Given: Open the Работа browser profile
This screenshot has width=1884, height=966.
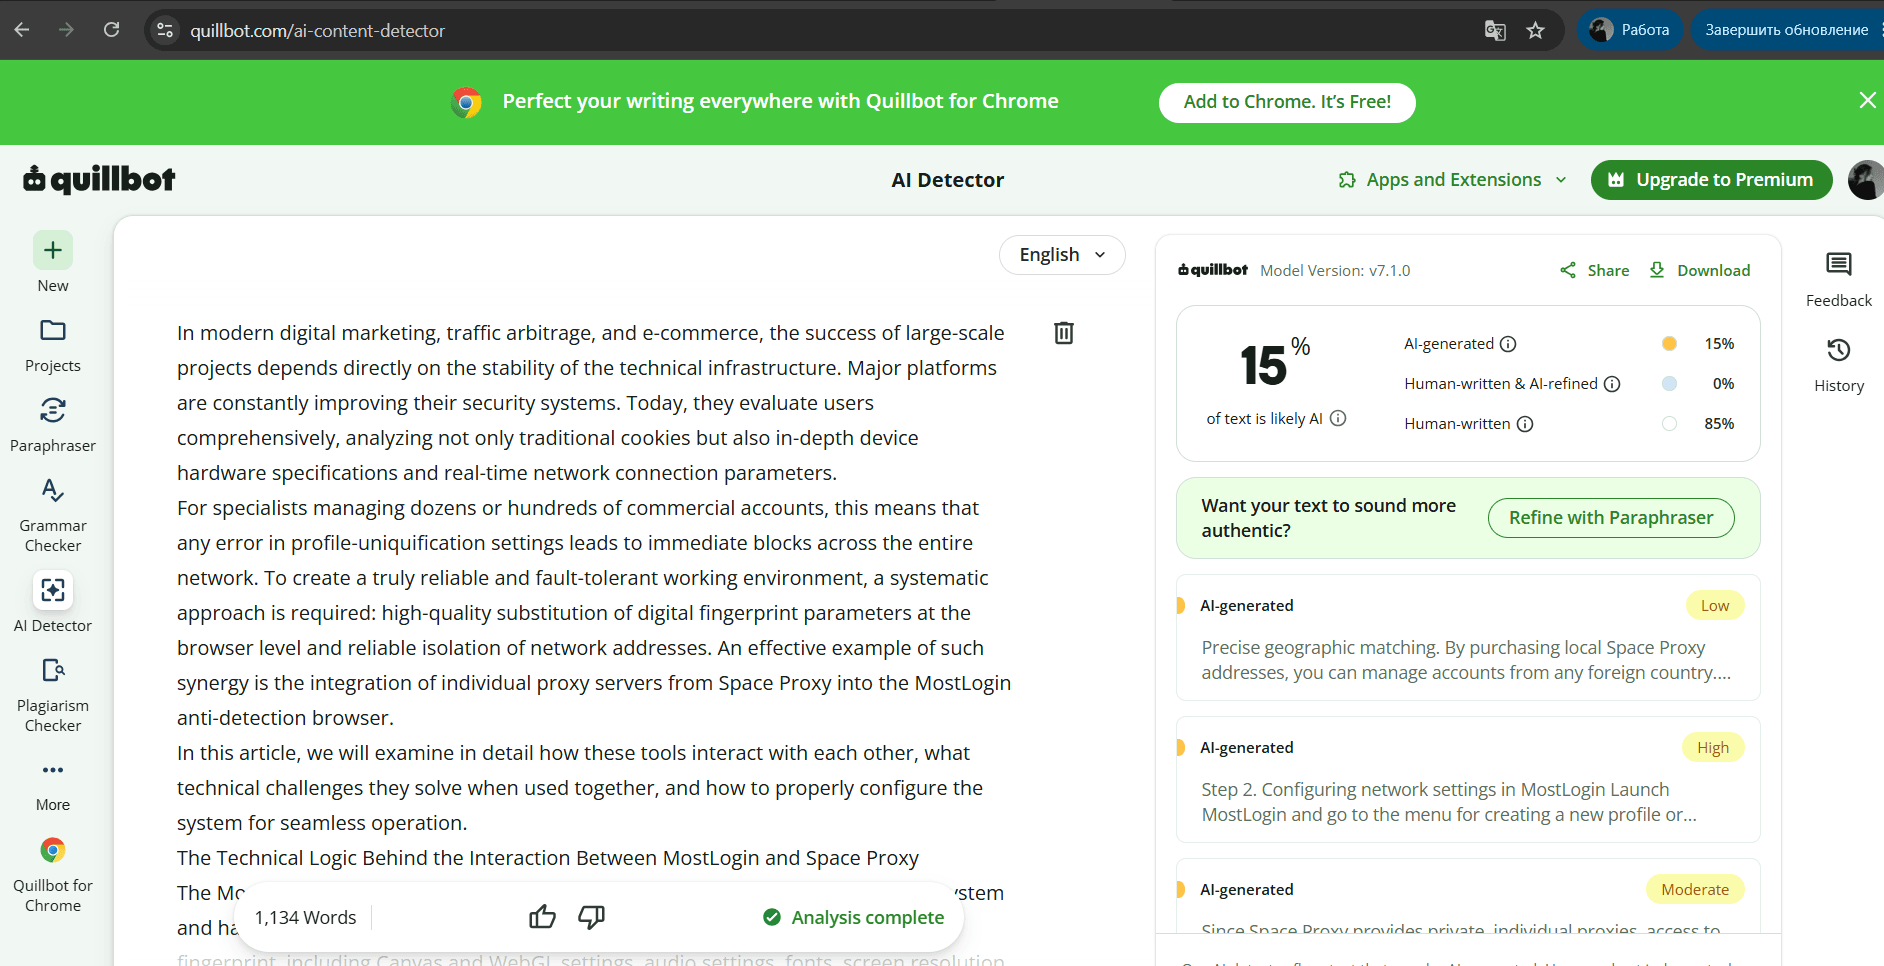Looking at the screenshot, I should tap(1630, 30).
